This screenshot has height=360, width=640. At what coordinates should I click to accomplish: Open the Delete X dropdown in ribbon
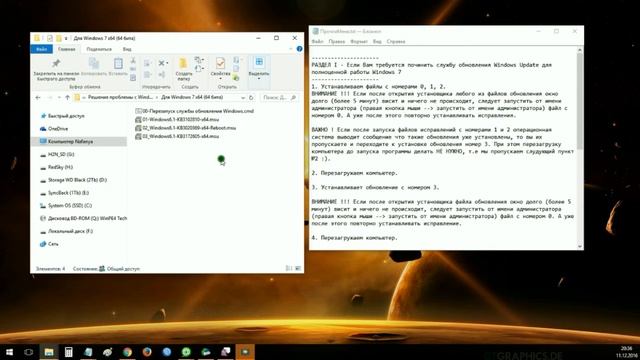[x=163, y=63]
